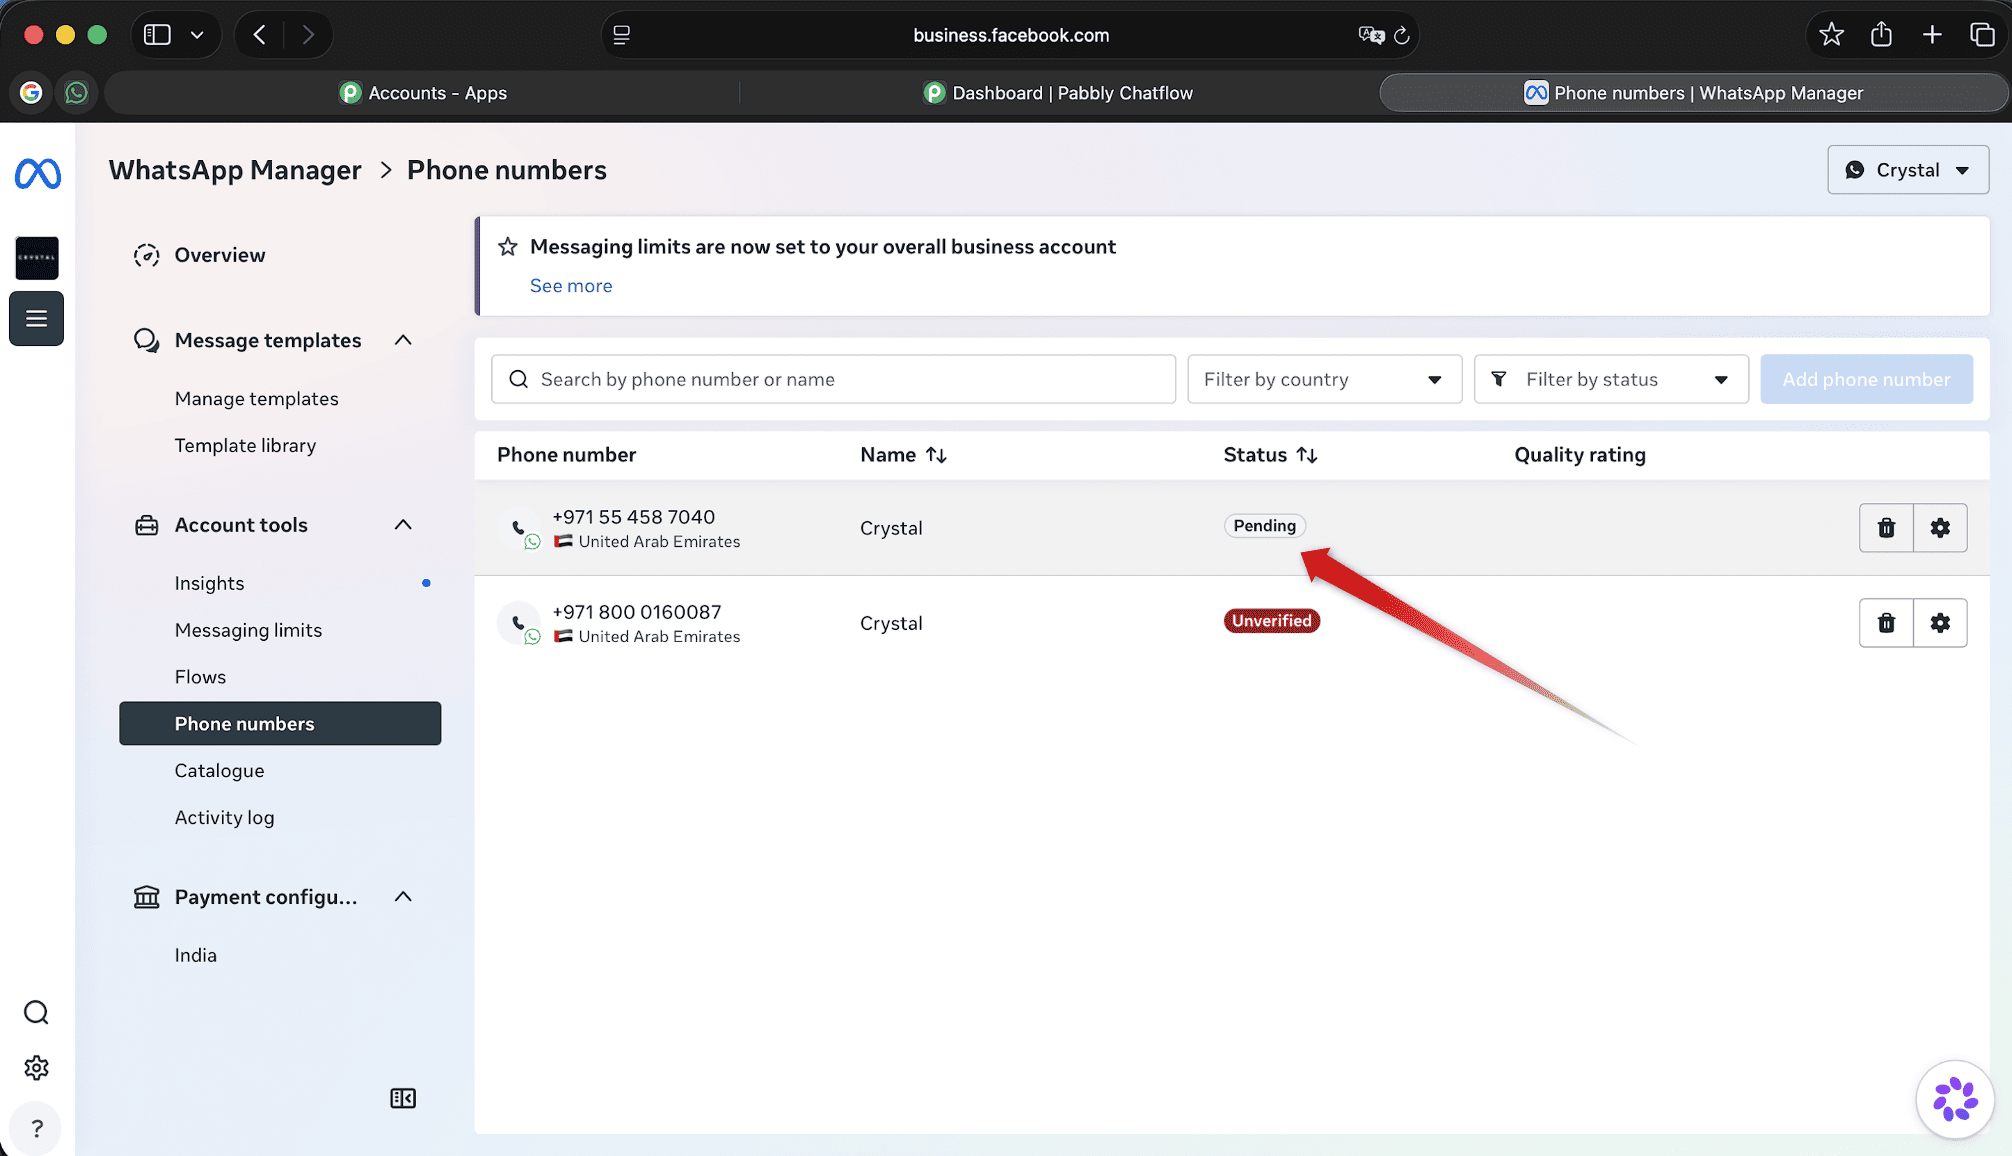Sort the table by Status
This screenshot has width=2012, height=1156.
click(x=1307, y=455)
